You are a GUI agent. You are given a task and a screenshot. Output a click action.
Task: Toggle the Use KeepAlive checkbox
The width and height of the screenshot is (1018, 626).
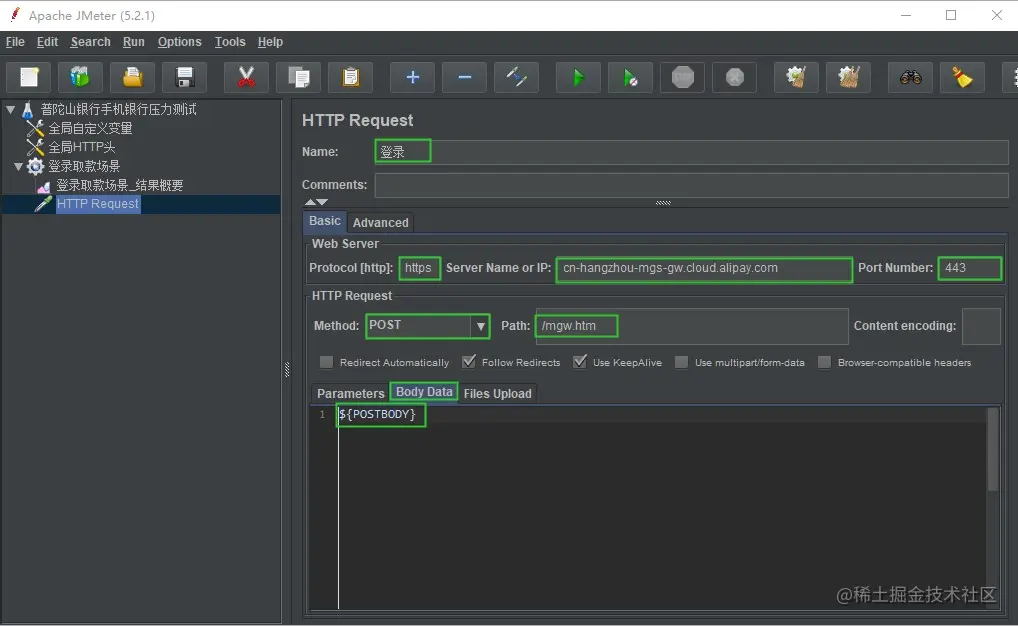580,362
